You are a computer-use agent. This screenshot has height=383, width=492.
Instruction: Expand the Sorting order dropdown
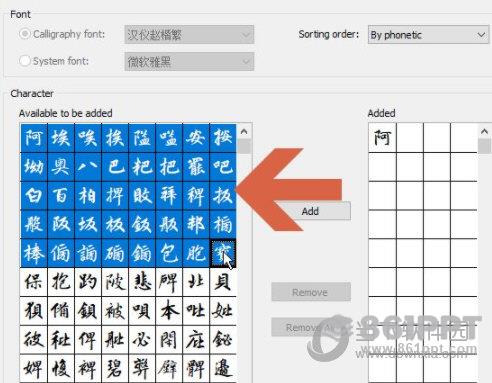click(x=428, y=35)
